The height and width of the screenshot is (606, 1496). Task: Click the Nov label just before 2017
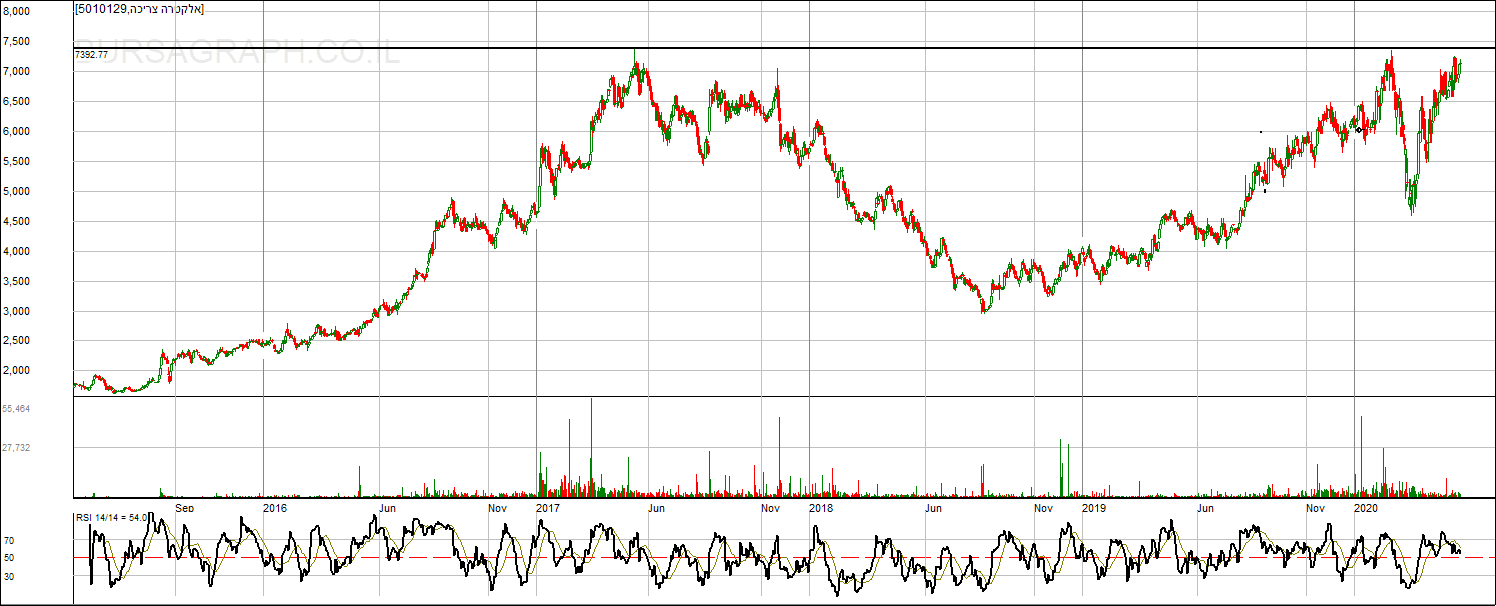point(498,507)
